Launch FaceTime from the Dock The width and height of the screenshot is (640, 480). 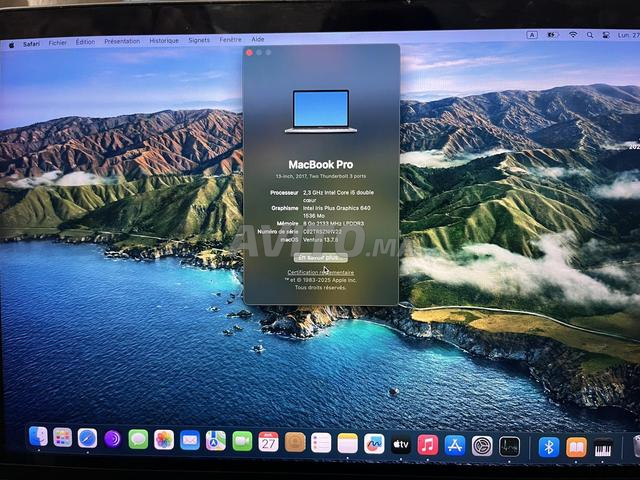point(242,441)
